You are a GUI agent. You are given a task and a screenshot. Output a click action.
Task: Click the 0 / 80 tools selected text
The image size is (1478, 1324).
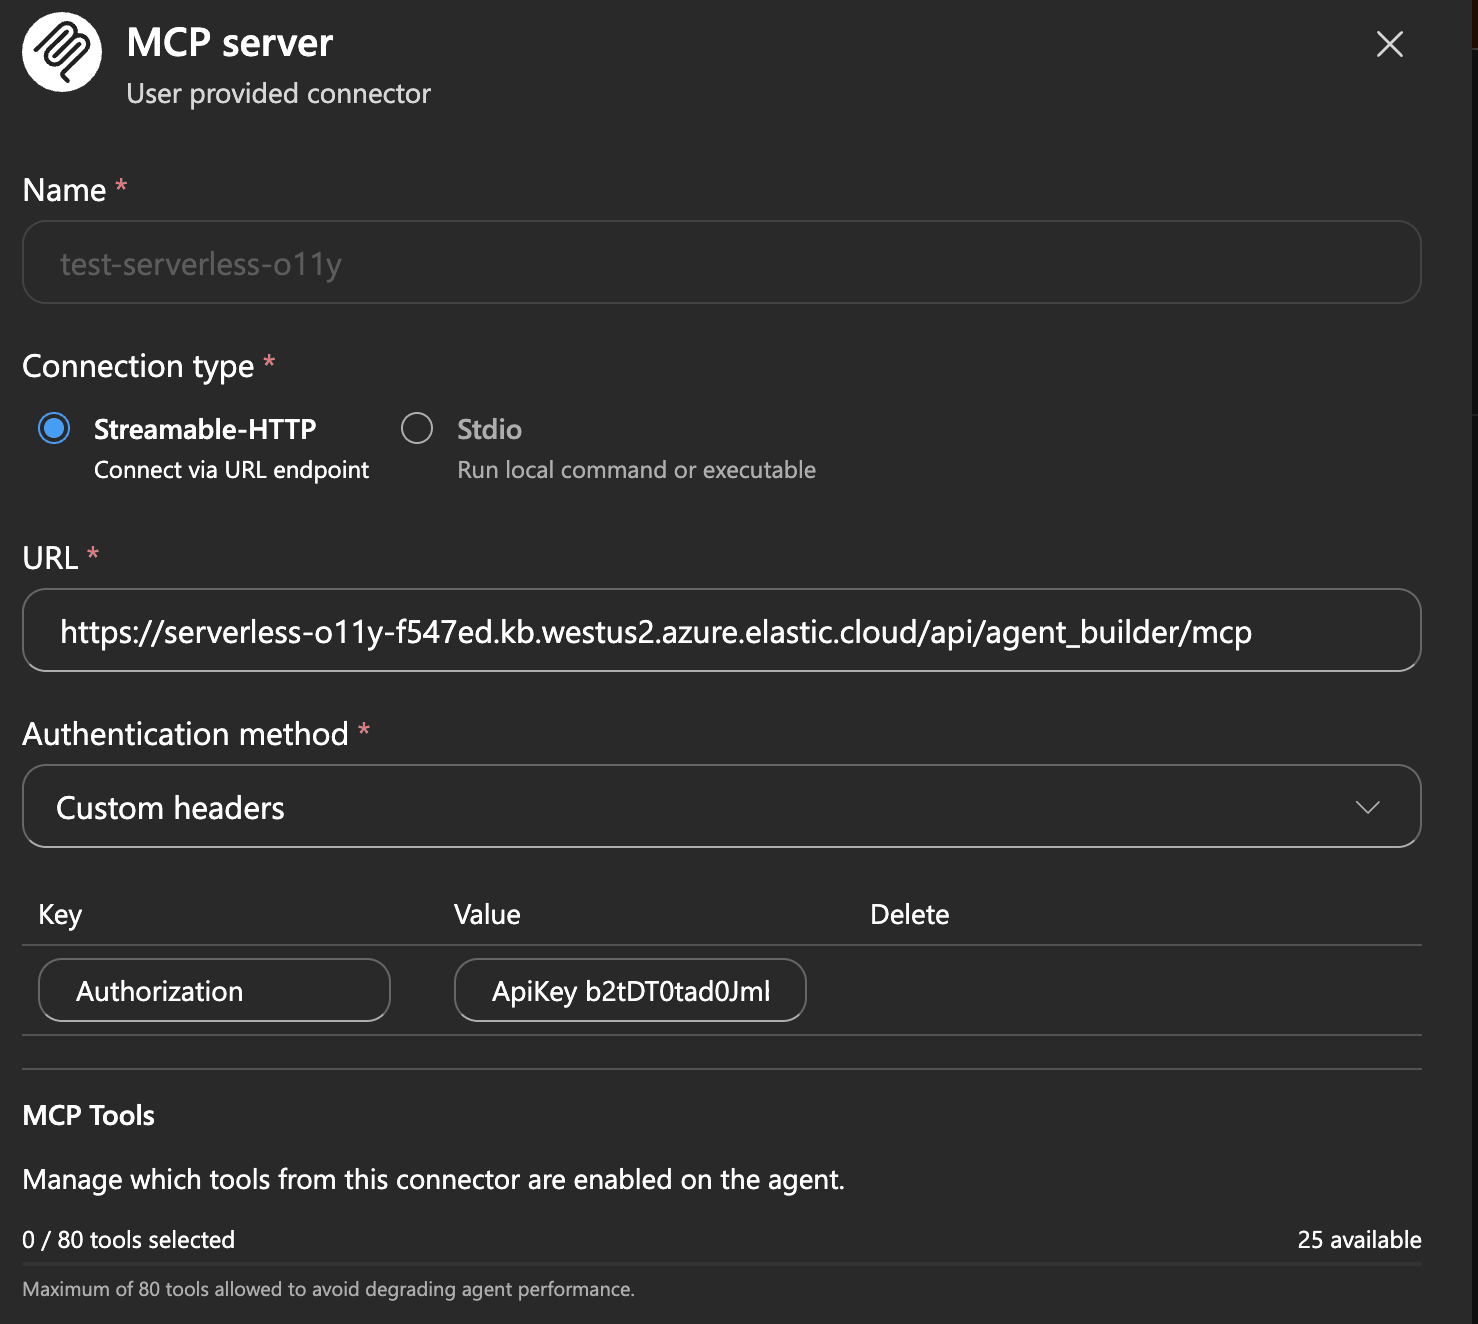(129, 1240)
